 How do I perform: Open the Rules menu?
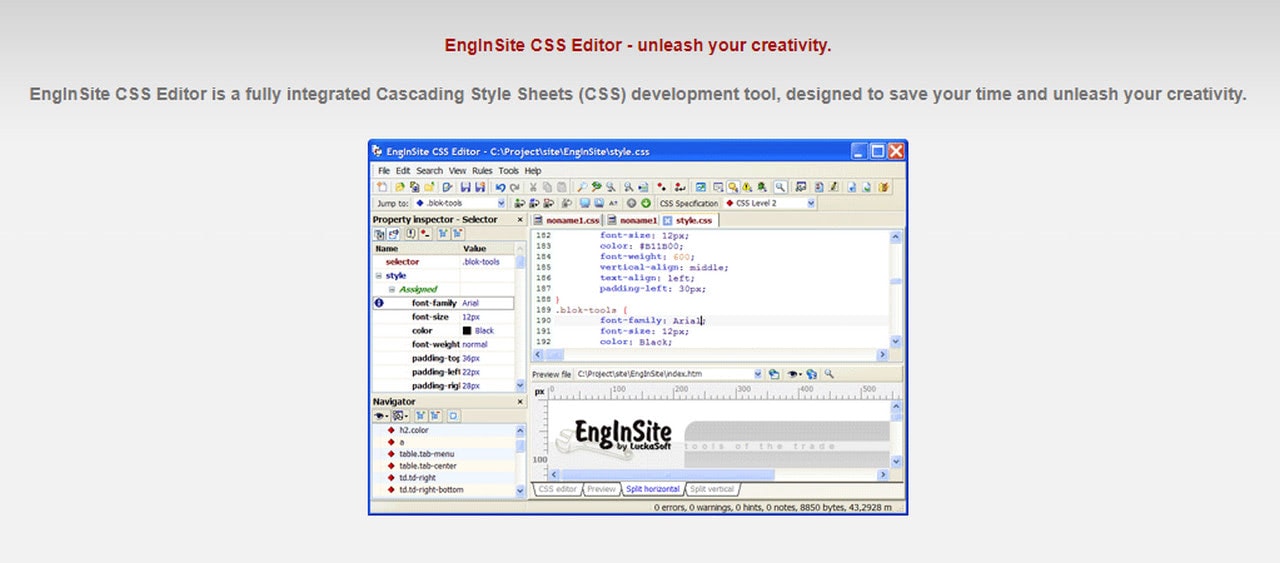(483, 171)
